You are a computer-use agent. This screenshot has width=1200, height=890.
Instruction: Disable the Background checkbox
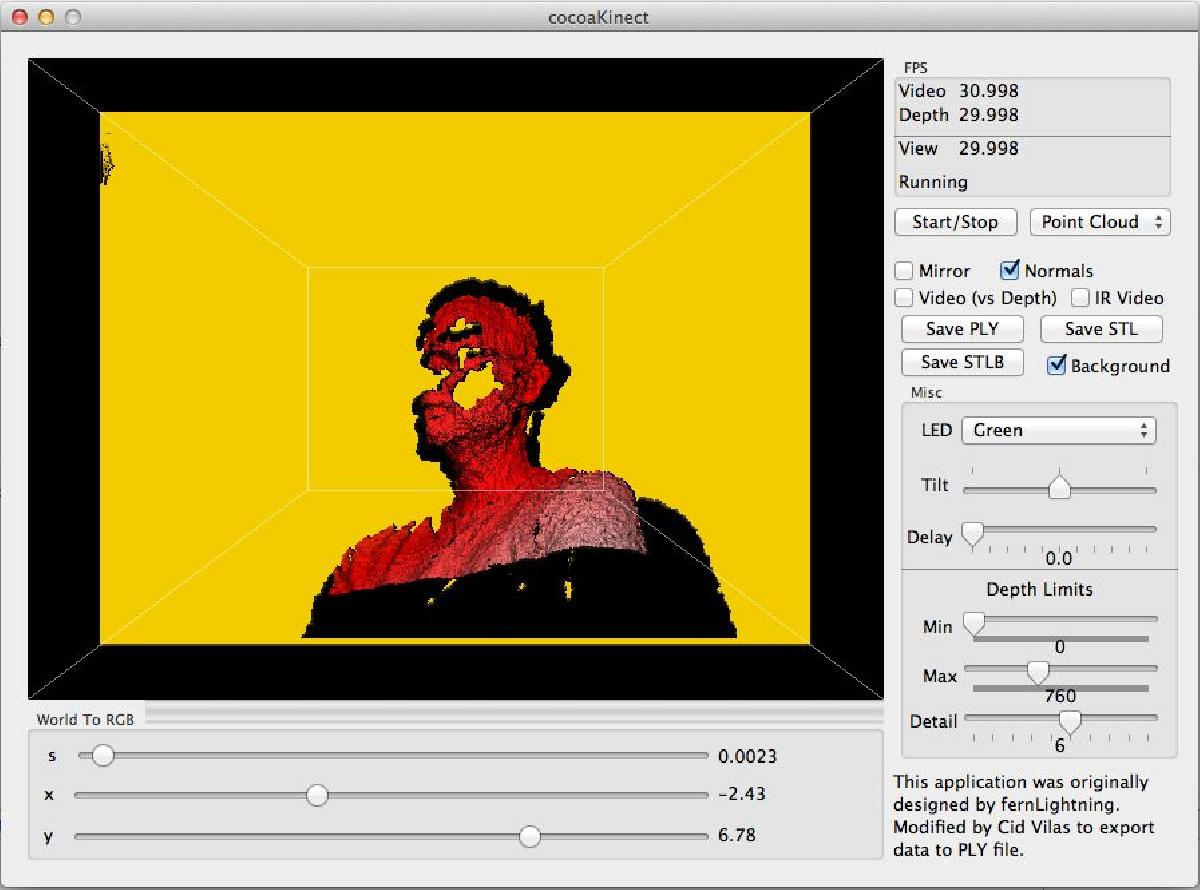pos(1057,365)
